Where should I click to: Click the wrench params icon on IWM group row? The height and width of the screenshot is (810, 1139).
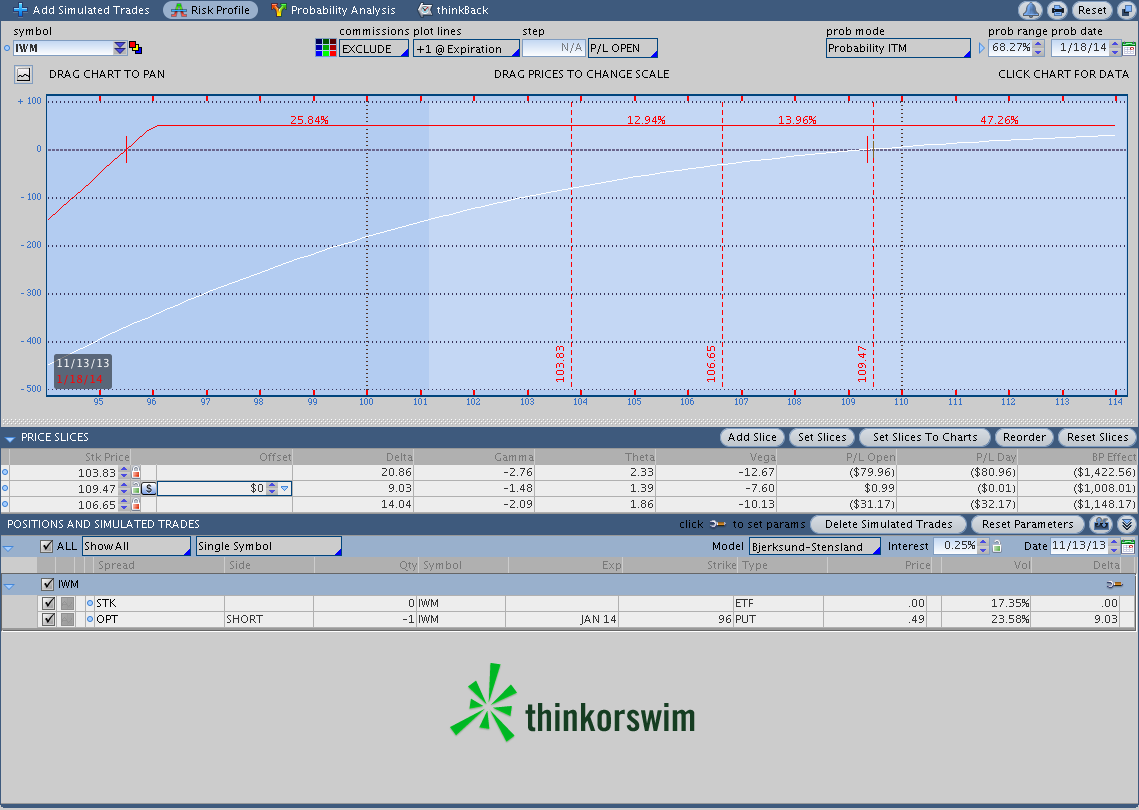[x=1114, y=584]
